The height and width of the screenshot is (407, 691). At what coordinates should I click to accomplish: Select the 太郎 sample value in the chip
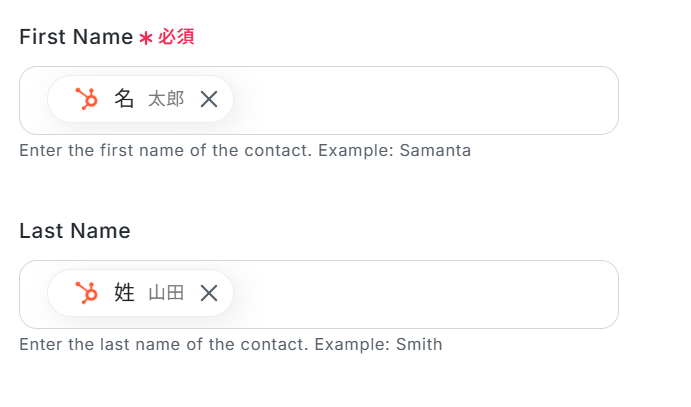tap(166, 99)
